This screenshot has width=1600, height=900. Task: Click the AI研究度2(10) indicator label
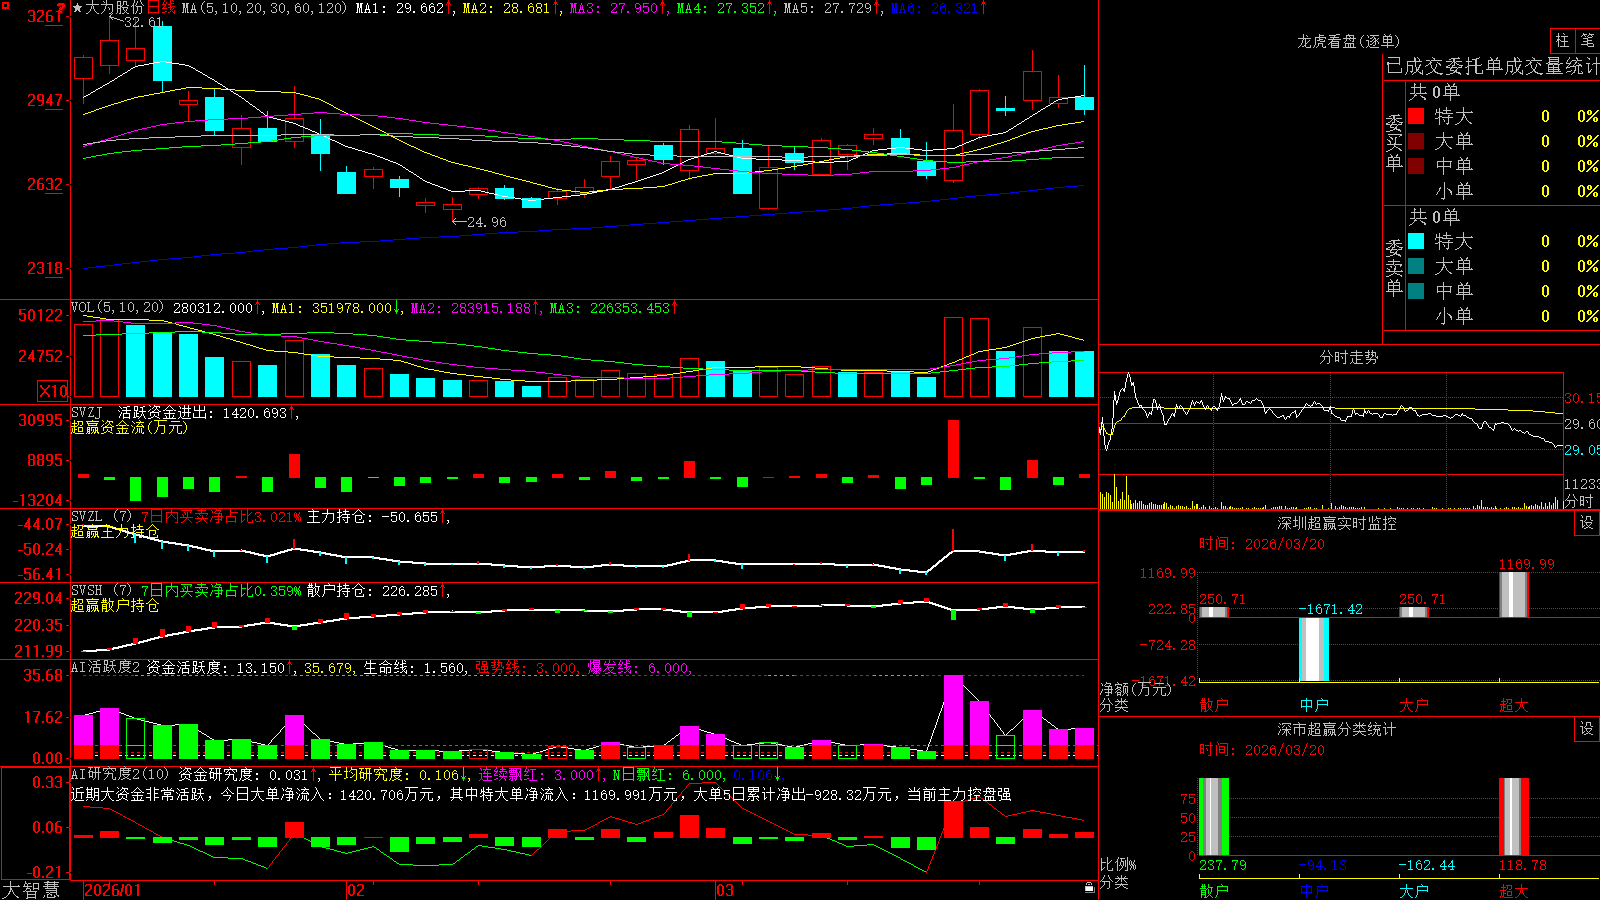(x=120, y=774)
